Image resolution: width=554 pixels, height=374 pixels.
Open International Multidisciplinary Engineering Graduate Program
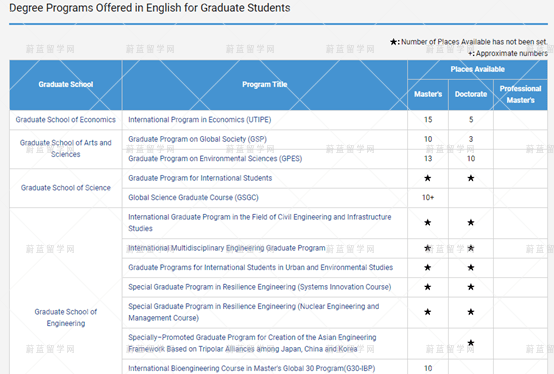click(226, 248)
